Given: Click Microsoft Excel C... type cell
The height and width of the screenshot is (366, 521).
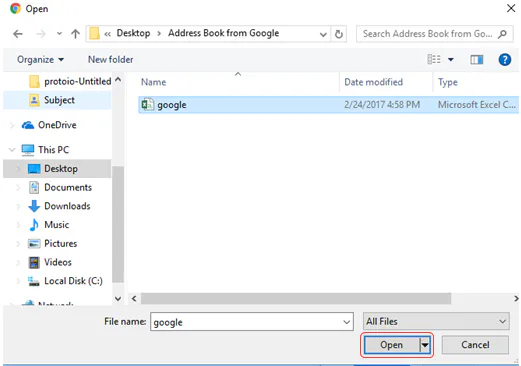Looking at the screenshot, I should click(x=477, y=105).
